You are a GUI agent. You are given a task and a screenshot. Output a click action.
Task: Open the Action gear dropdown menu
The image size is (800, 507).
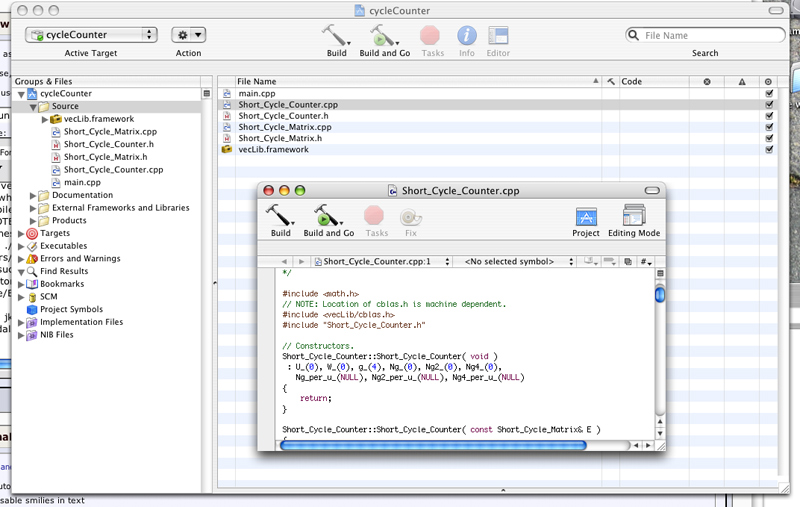(188, 35)
